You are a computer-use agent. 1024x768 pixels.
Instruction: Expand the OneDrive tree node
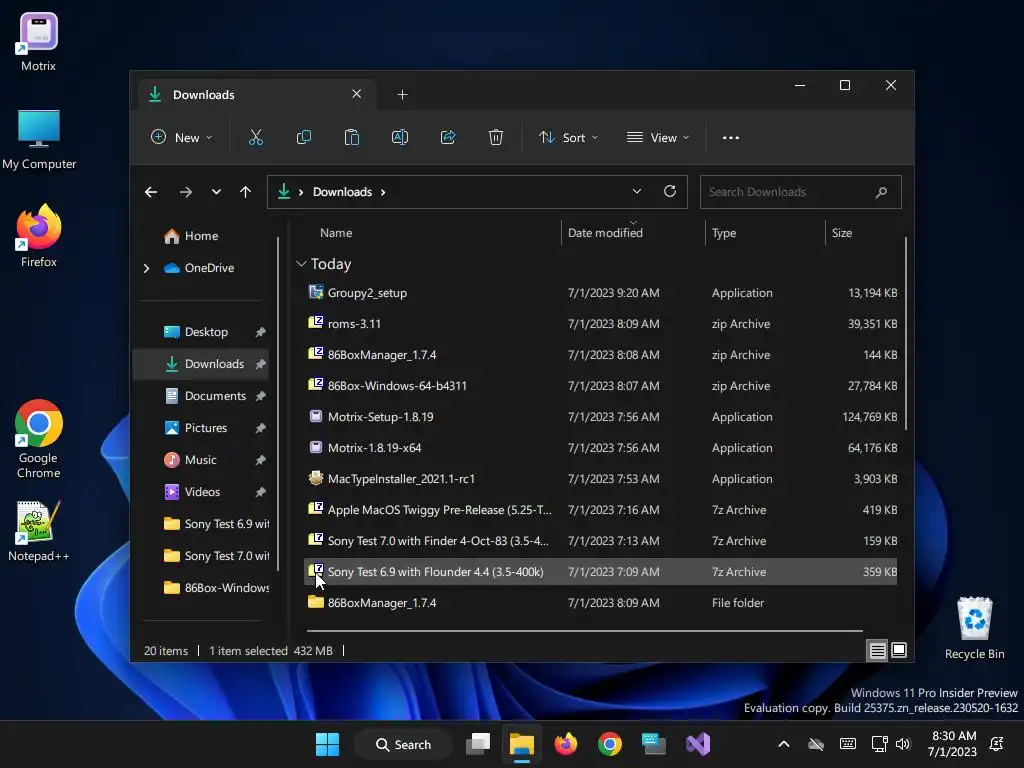[x=146, y=268]
